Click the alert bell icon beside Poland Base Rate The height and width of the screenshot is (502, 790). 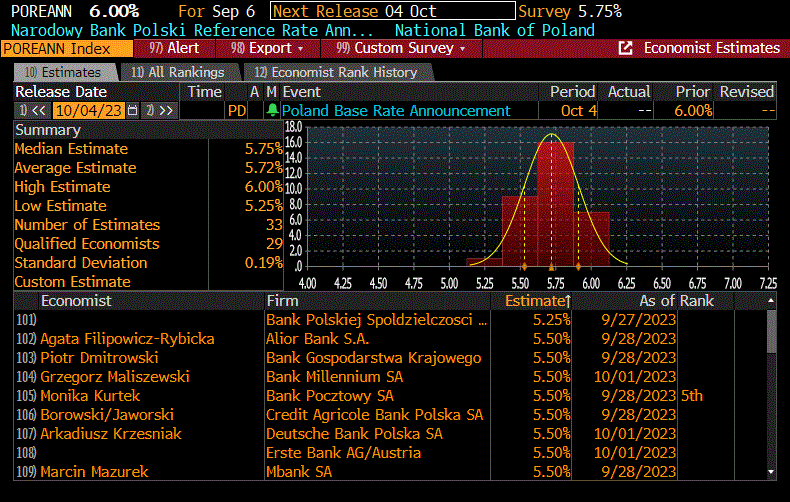[x=273, y=110]
